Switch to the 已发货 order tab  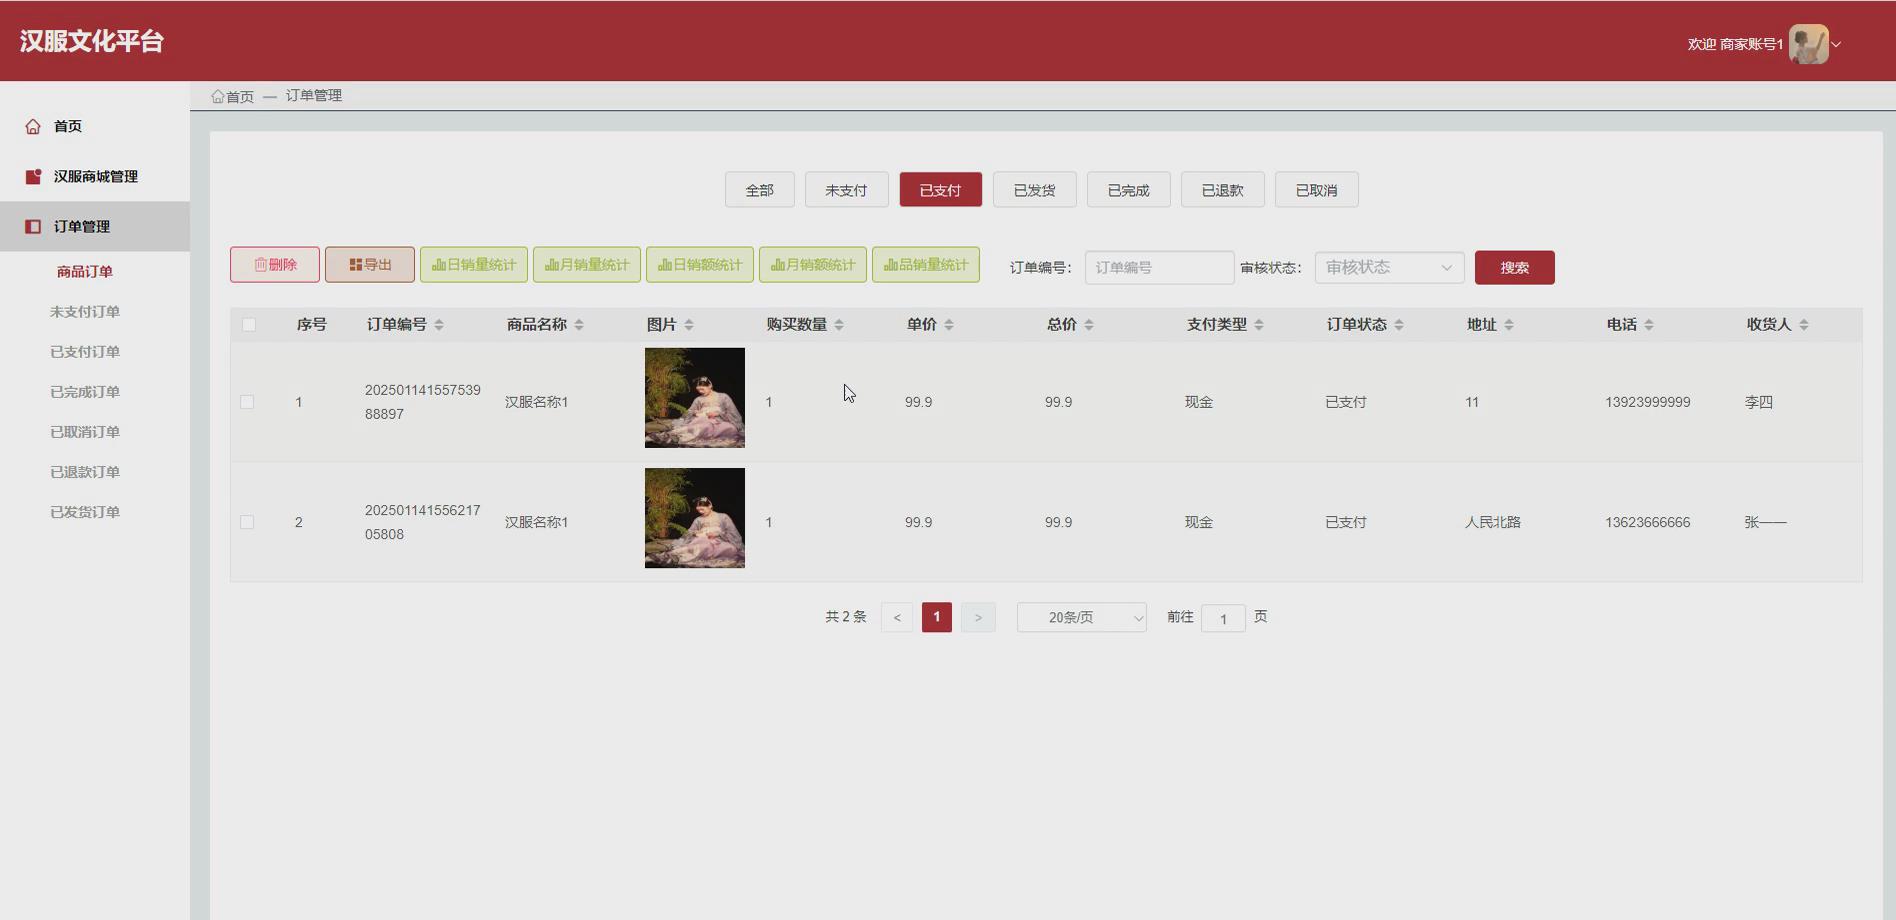pyautogui.click(x=1034, y=189)
